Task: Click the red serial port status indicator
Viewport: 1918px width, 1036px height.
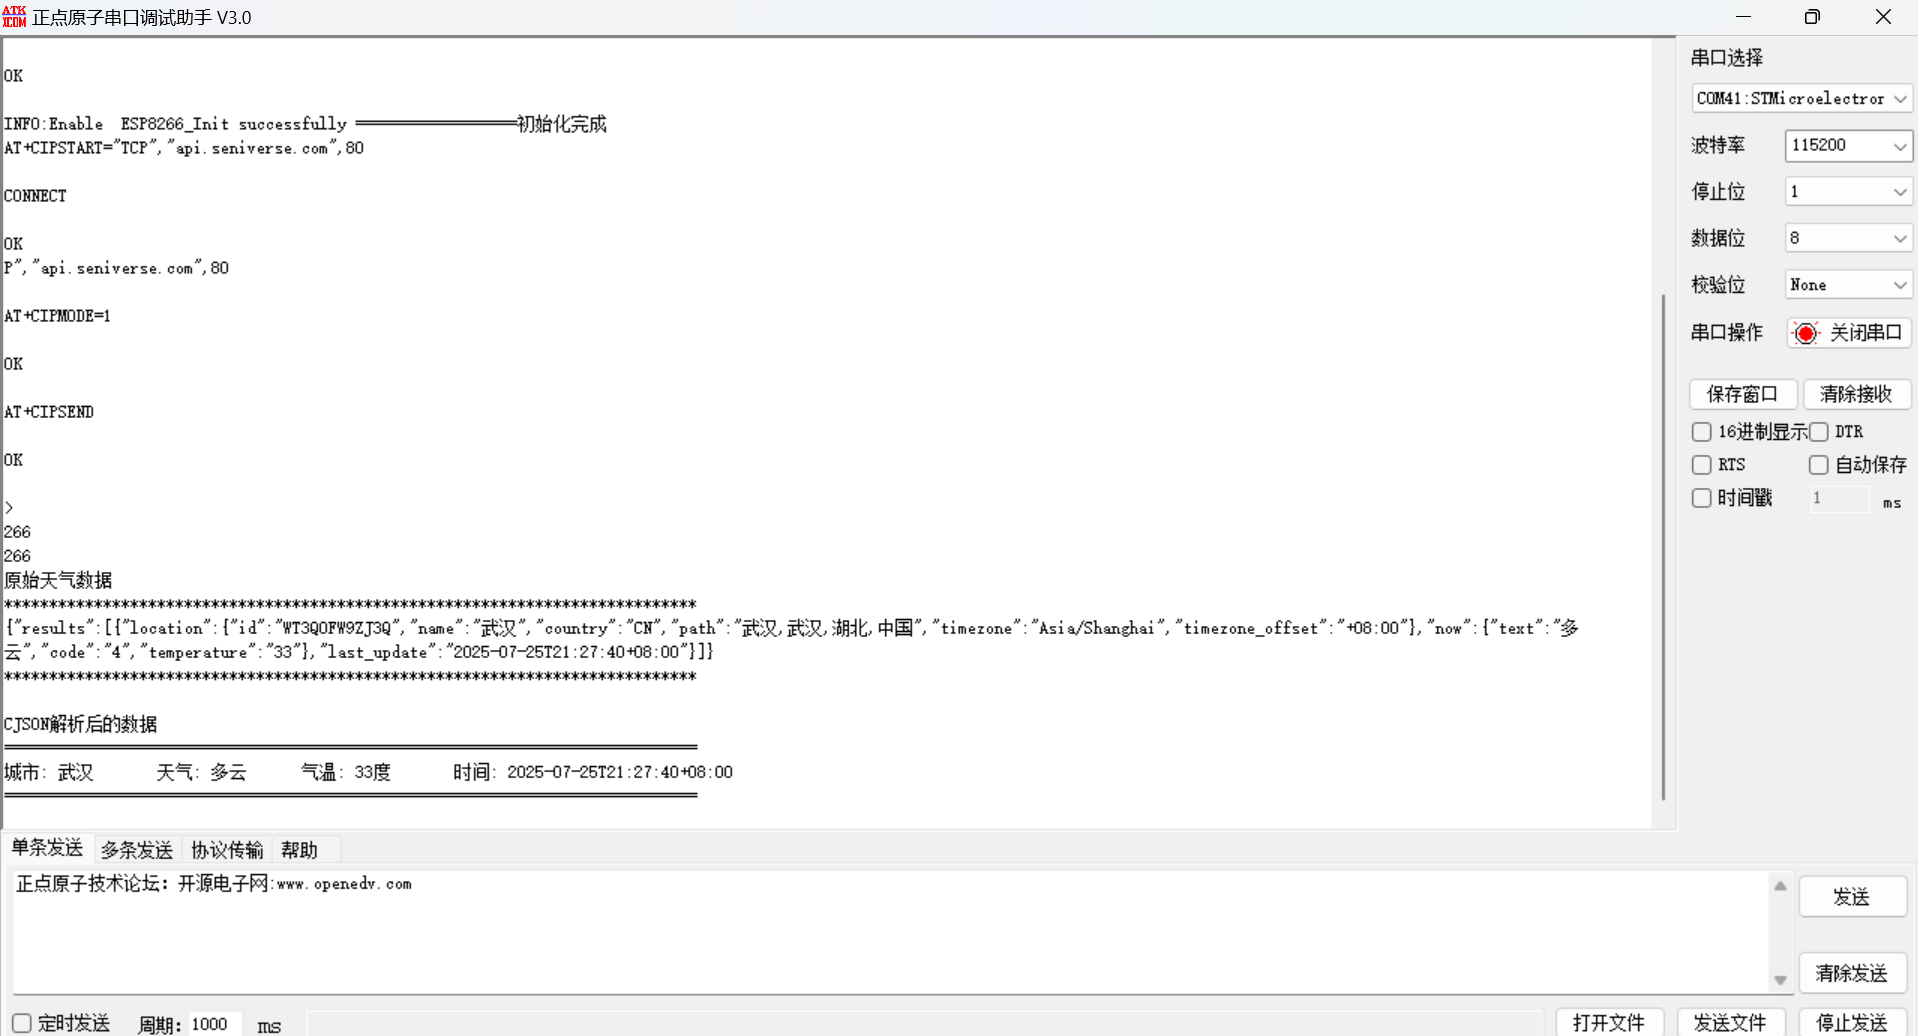Action: [1806, 333]
